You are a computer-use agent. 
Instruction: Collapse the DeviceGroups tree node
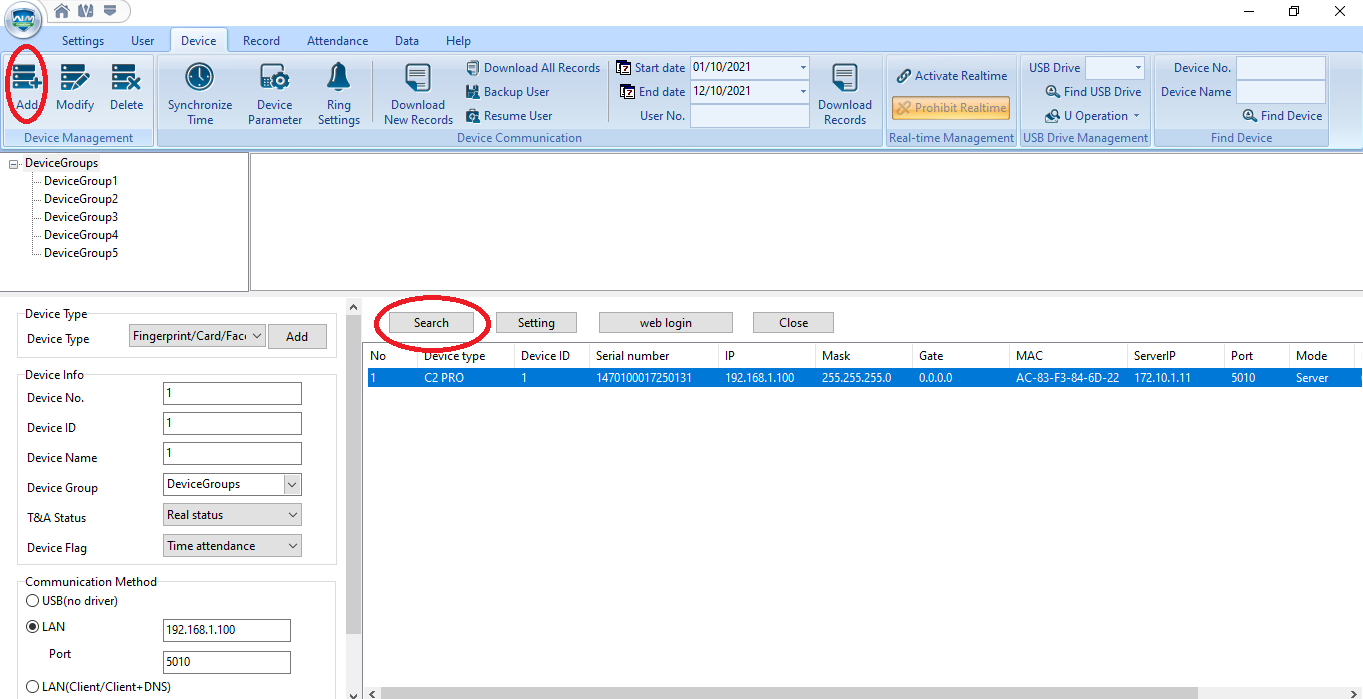click(x=14, y=163)
